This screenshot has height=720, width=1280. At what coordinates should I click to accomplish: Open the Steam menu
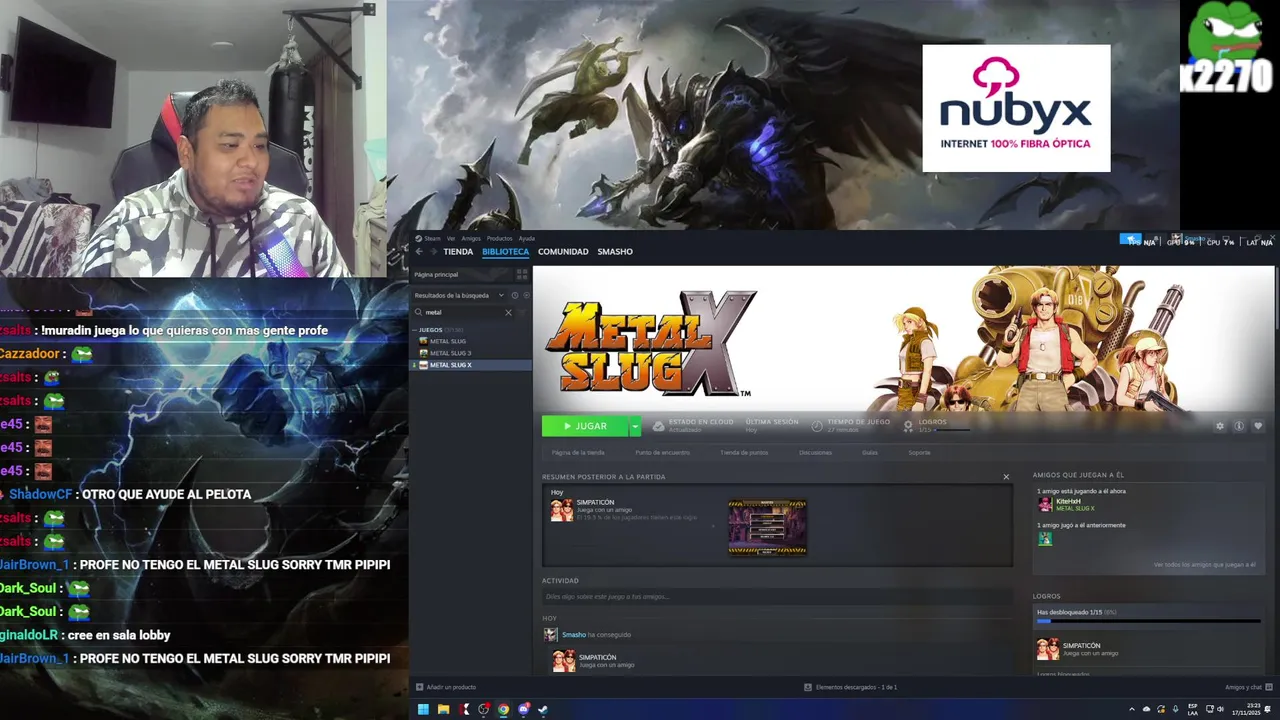(x=432, y=238)
